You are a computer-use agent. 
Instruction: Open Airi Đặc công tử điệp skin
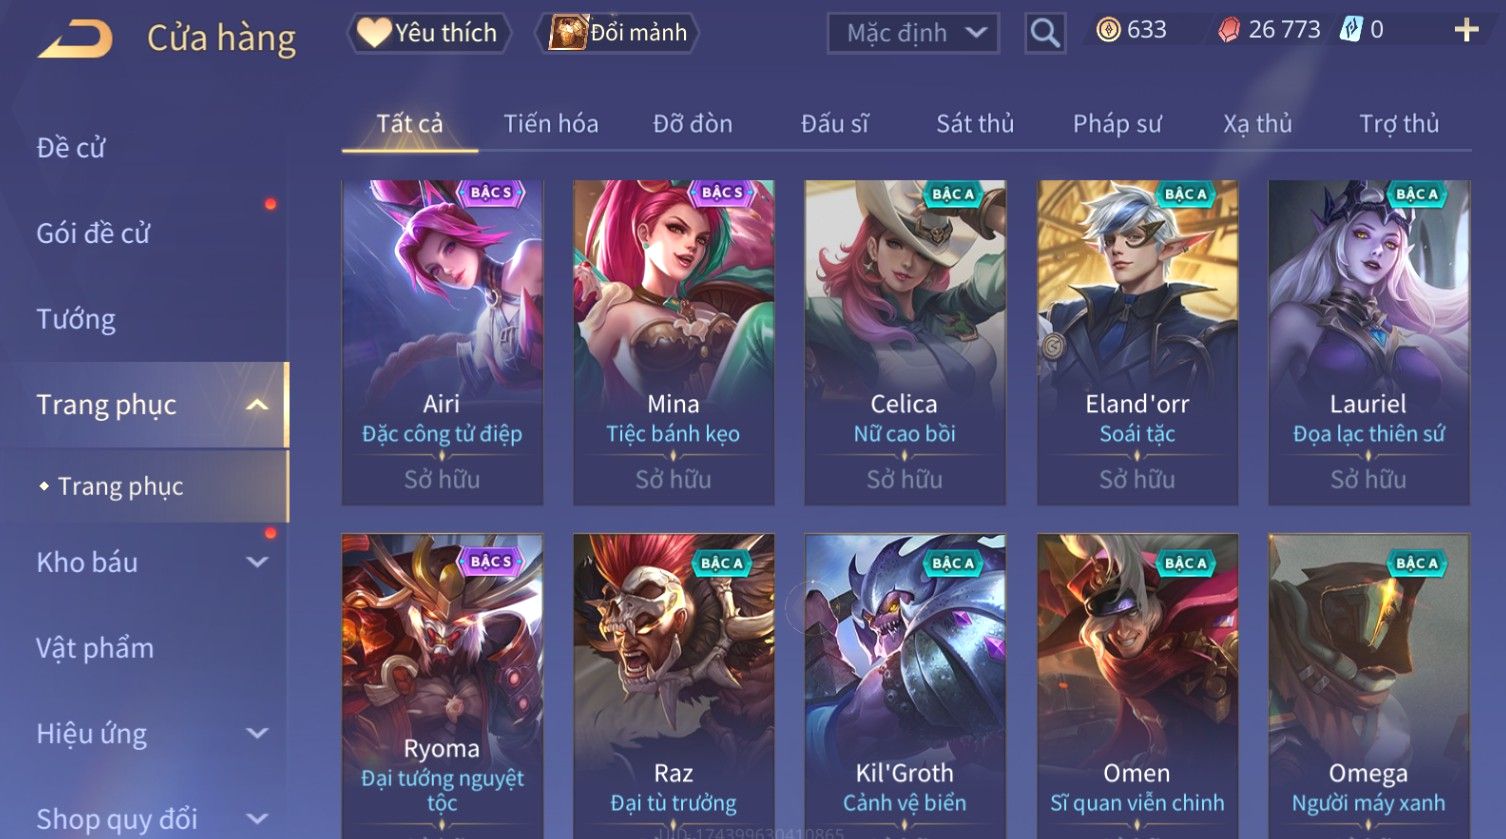click(442, 343)
